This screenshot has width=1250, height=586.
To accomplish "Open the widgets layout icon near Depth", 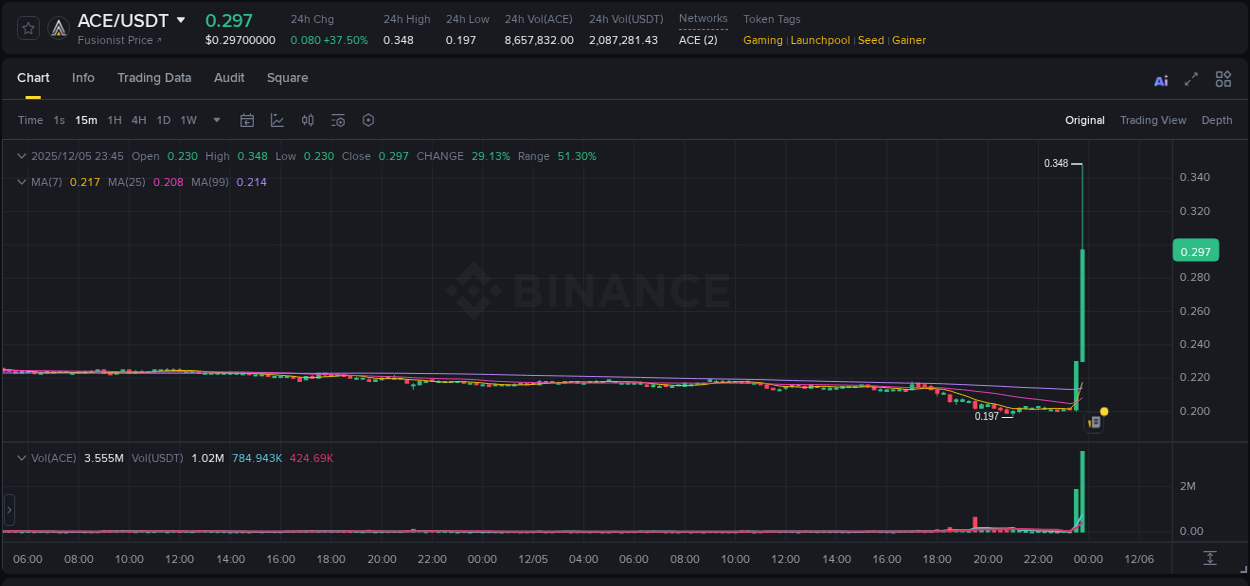I will click(1223, 79).
